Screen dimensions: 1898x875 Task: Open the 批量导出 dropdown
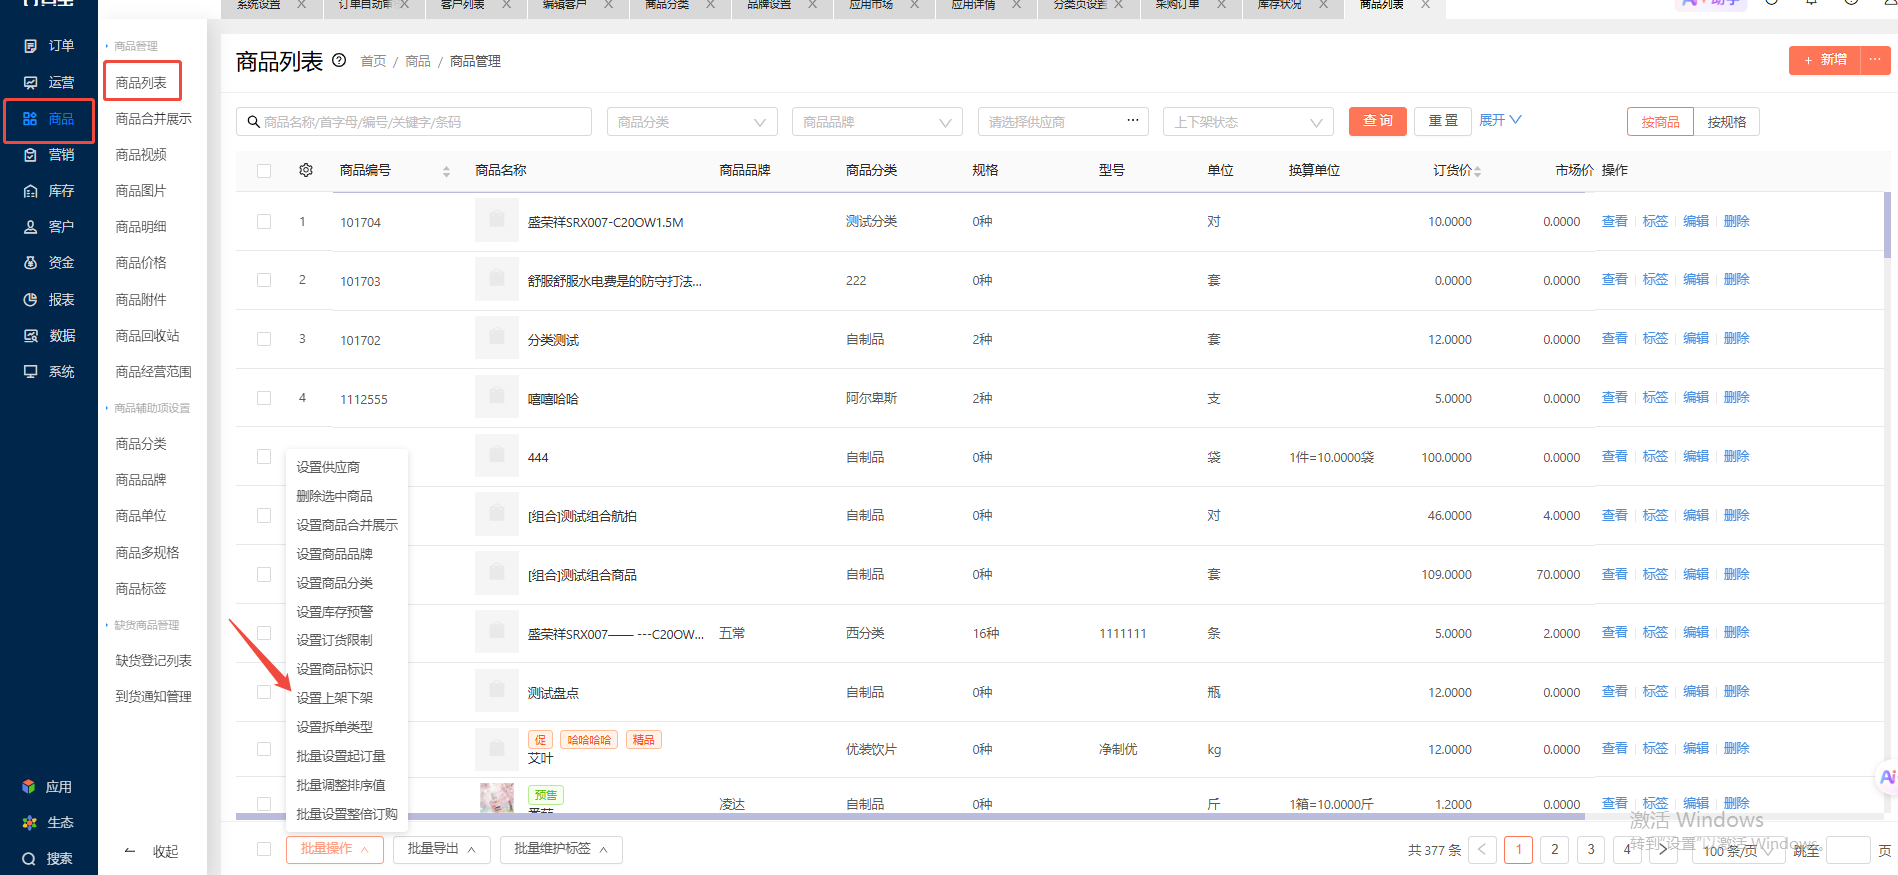441,849
